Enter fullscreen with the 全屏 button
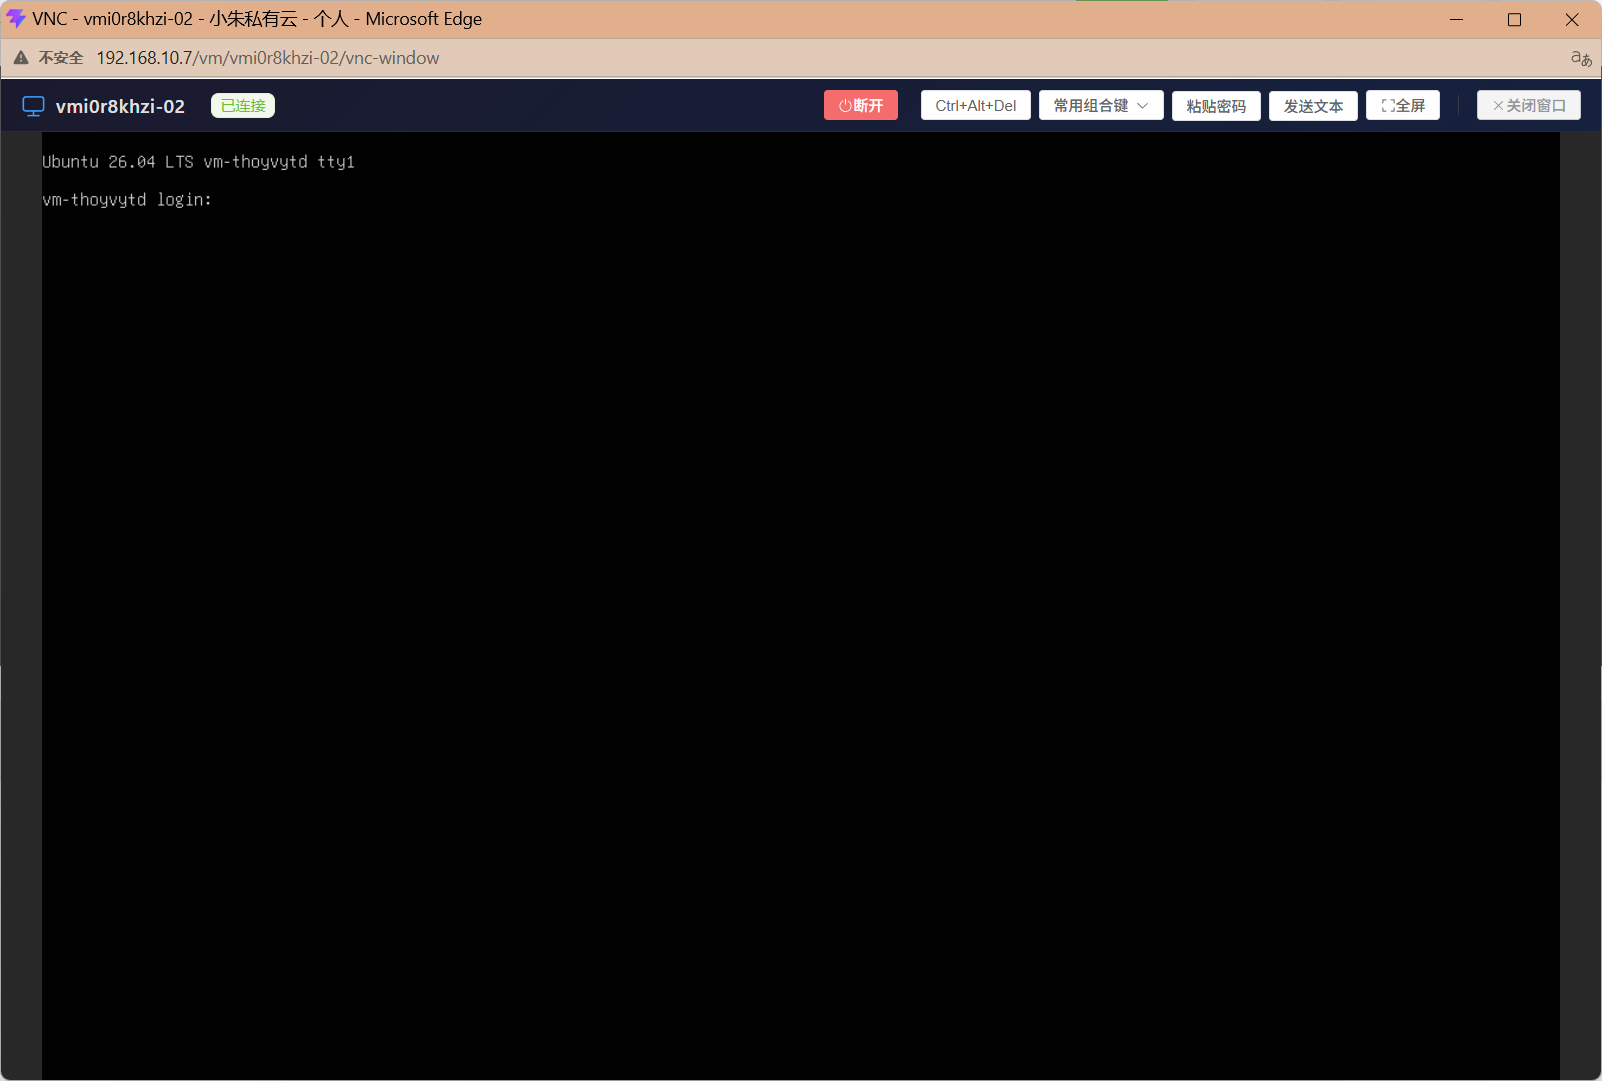This screenshot has width=1602, height=1081. click(1403, 105)
